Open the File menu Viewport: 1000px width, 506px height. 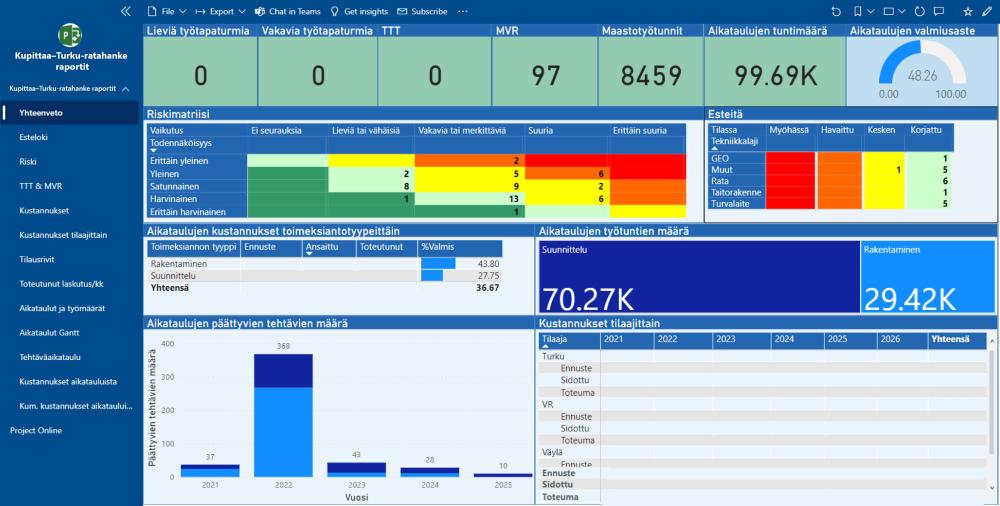click(167, 11)
